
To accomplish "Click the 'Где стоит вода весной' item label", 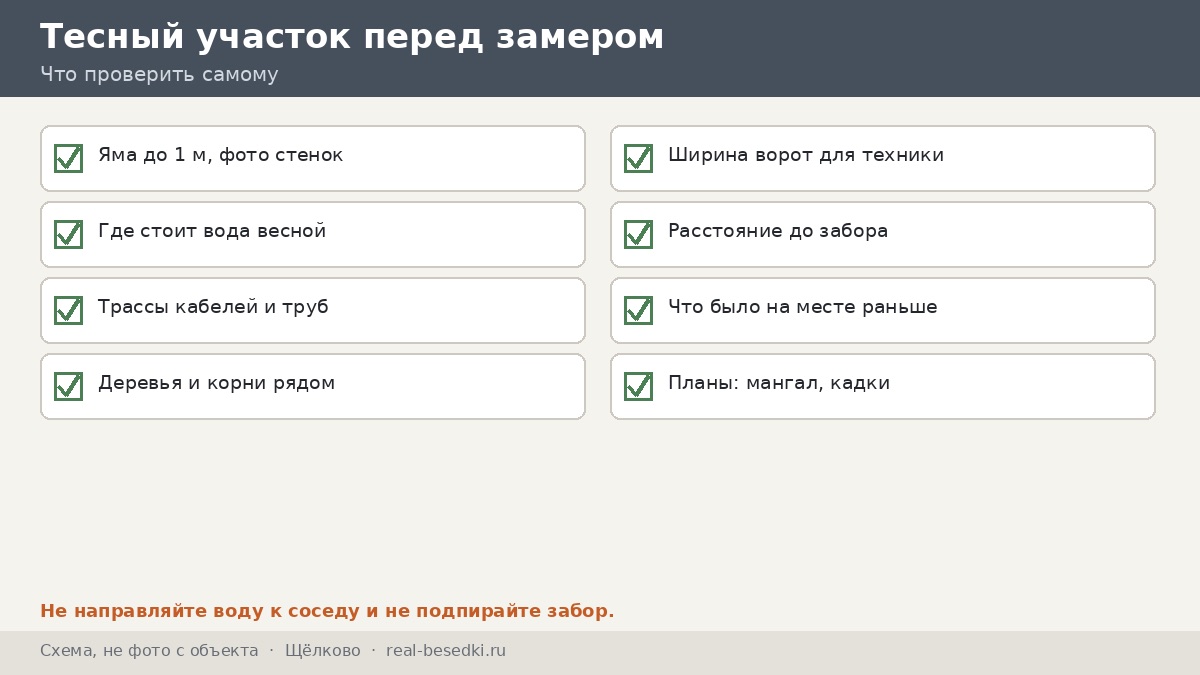I will pos(212,231).
